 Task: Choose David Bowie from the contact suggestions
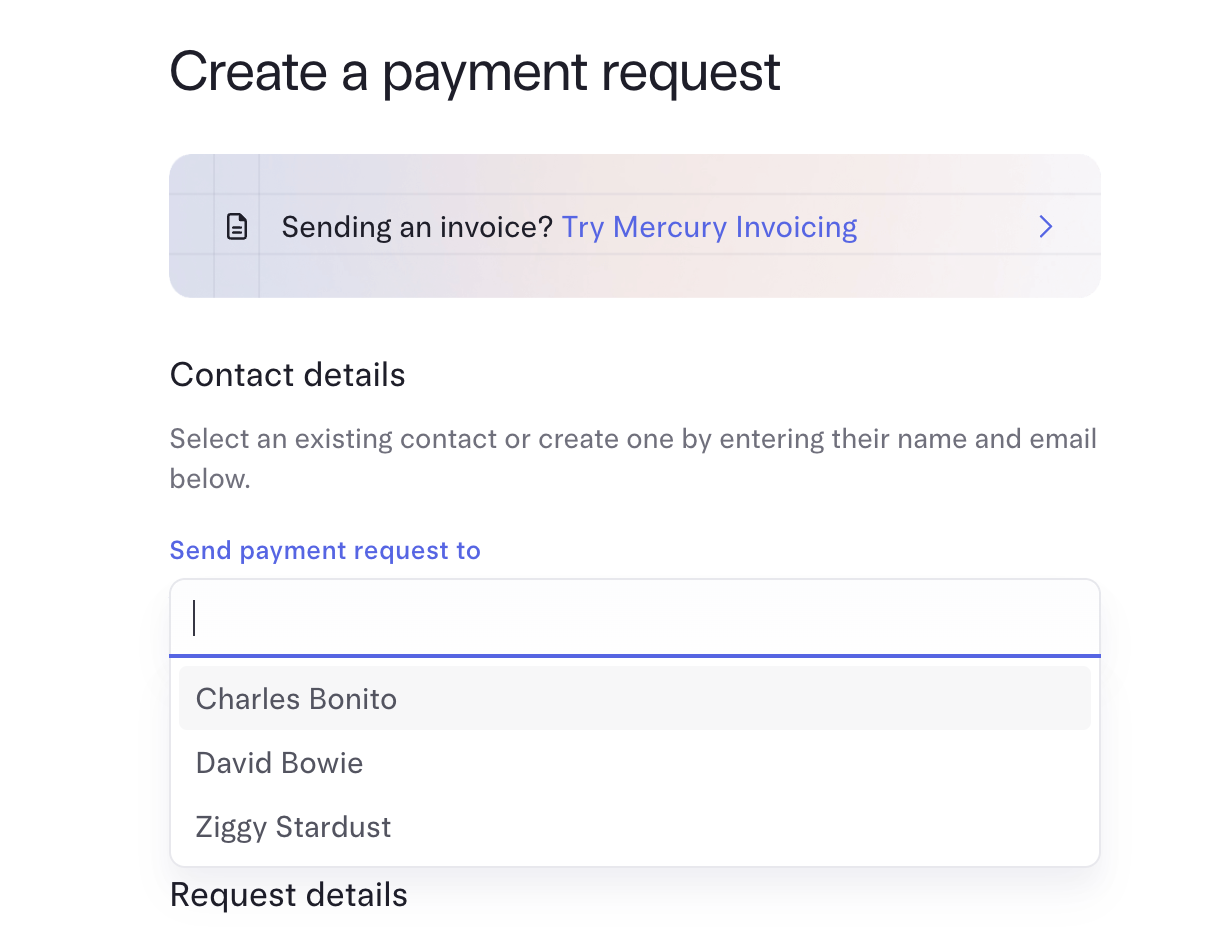pos(635,763)
